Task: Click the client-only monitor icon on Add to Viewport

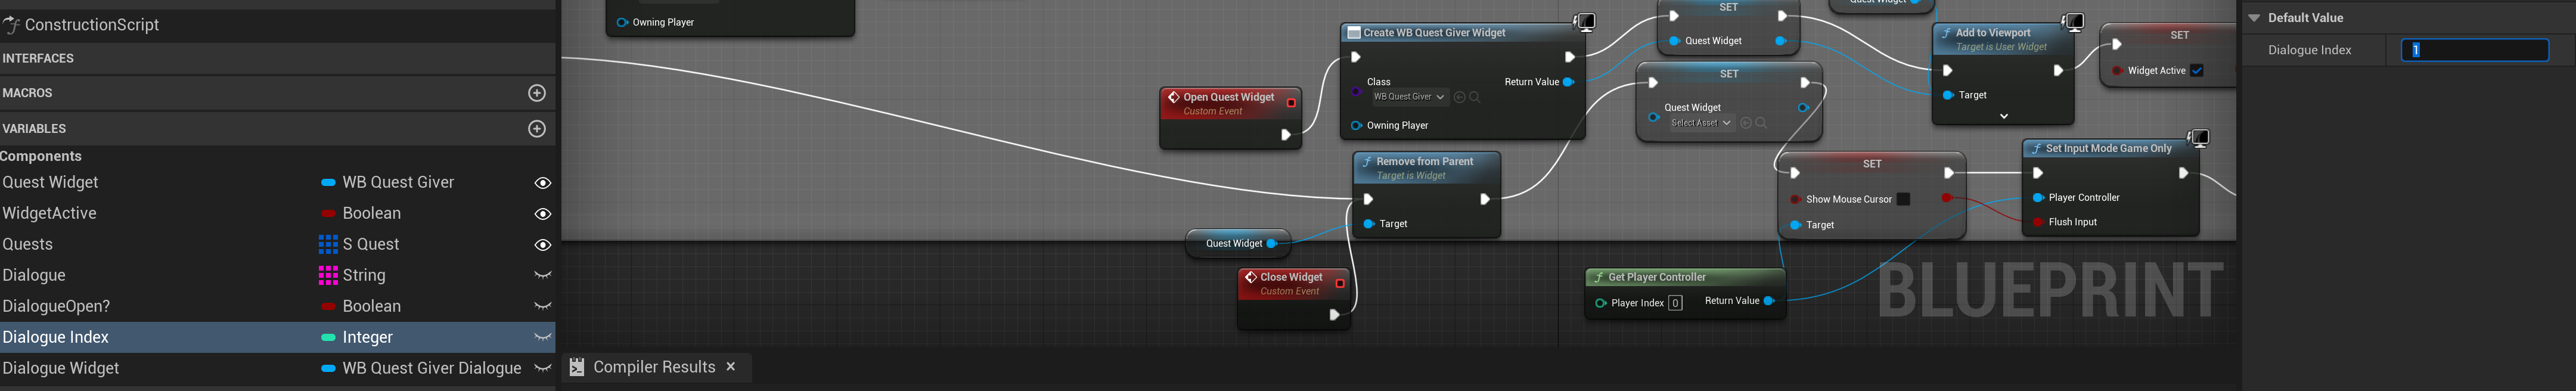Action: (x=2075, y=22)
